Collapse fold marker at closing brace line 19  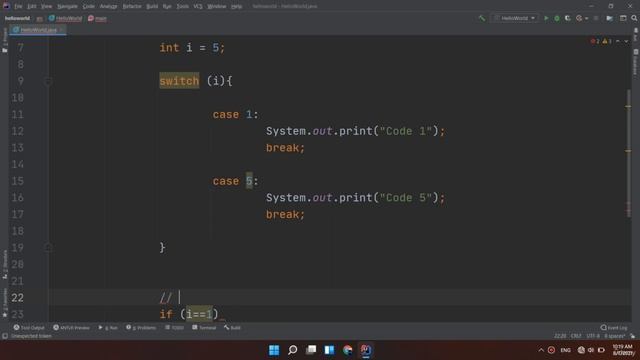tap(48, 248)
